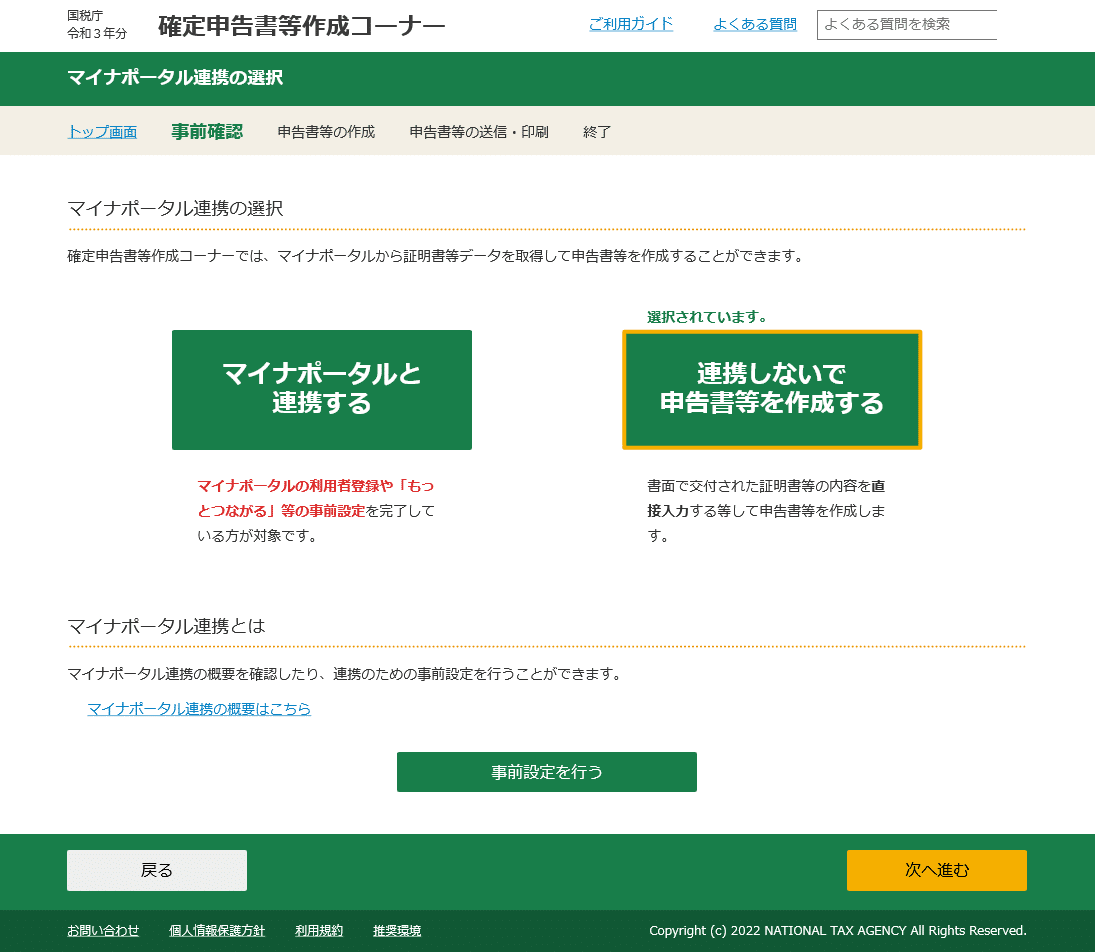Open the 利用規約 terms page
The width and height of the screenshot is (1095, 952).
pyautogui.click(x=318, y=930)
